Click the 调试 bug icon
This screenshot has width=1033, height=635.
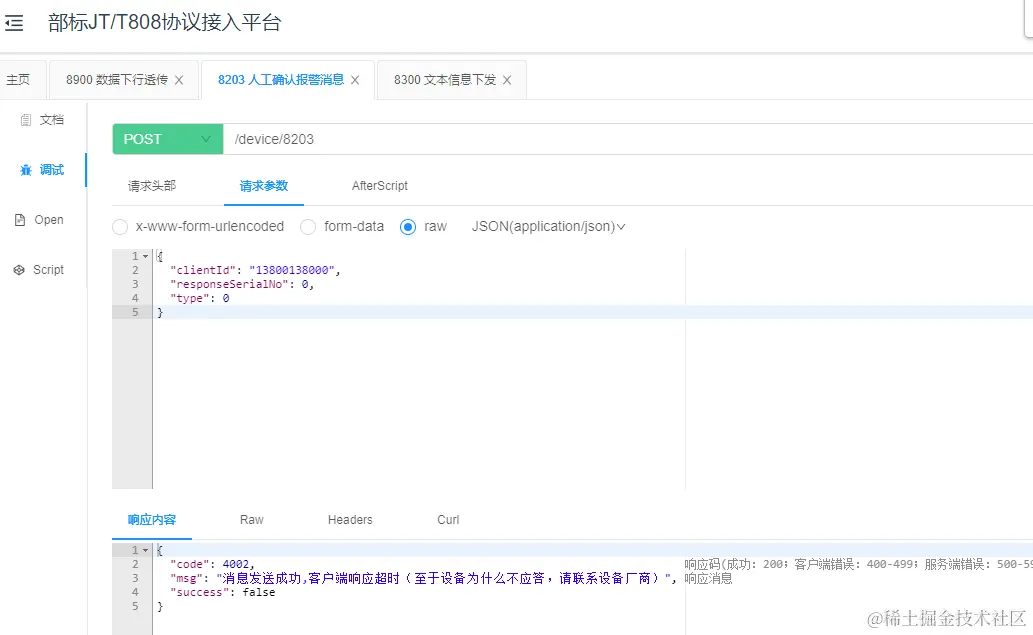coord(26,170)
